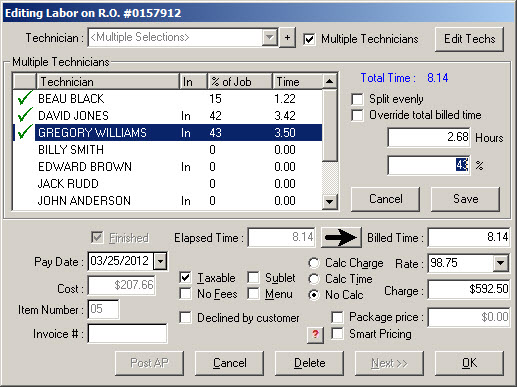Click the plus button beside Technician dropdown
This screenshot has width=517, height=387.
[x=287, y=38]
